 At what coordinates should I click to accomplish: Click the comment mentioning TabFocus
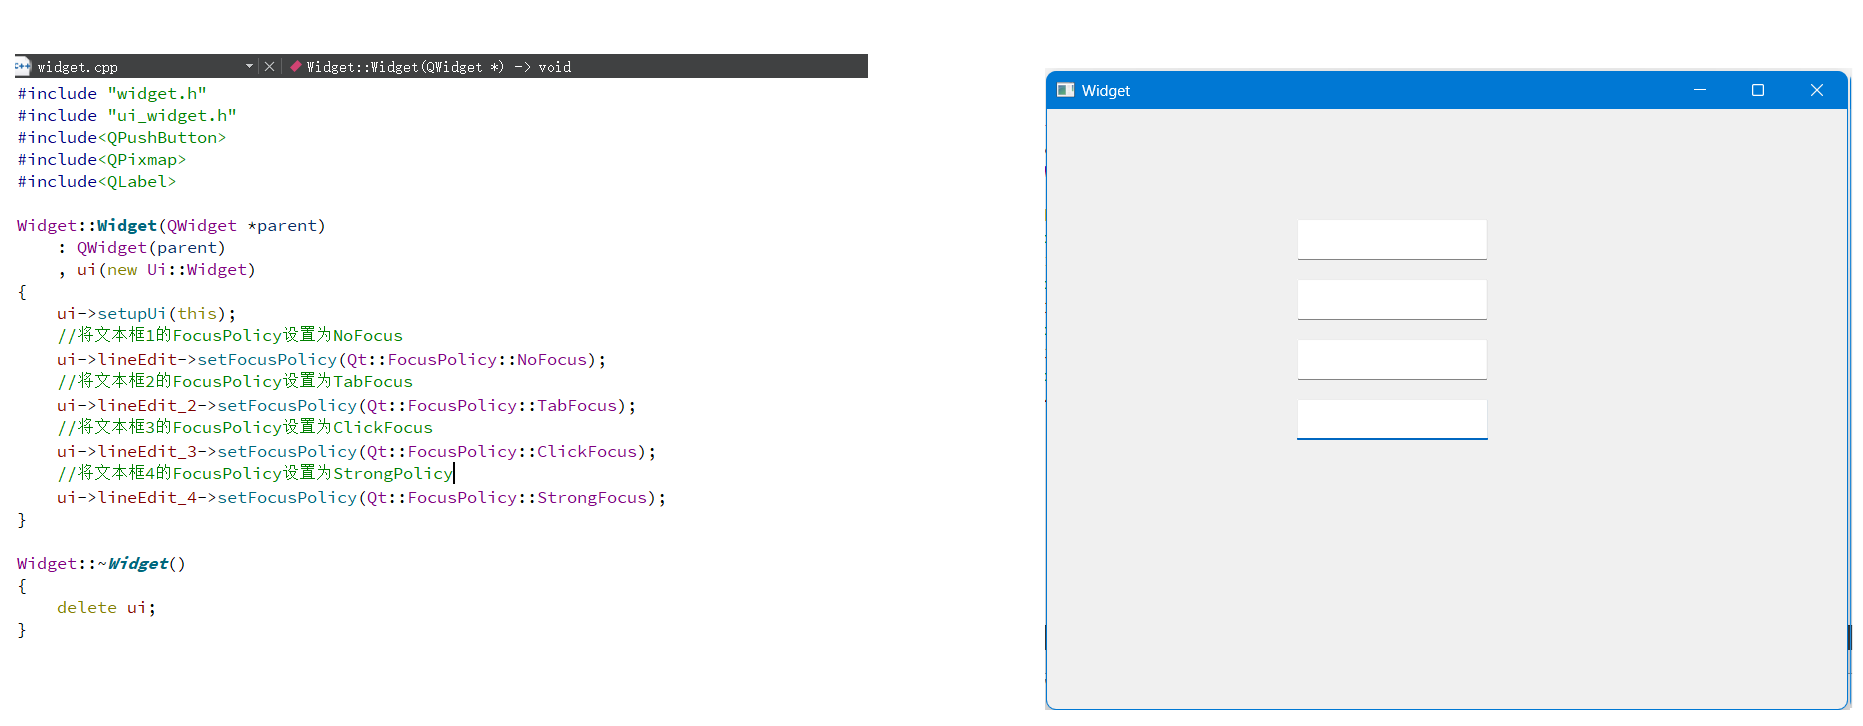click(235, 382)
